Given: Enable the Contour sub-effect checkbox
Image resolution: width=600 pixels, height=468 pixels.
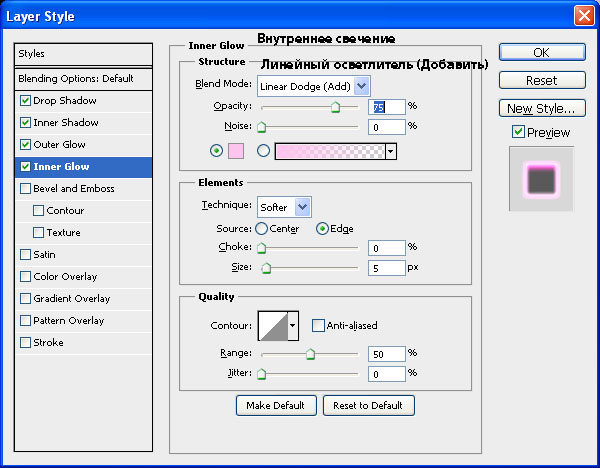Looking at the screenshot, I should click(x=38, y=210).
